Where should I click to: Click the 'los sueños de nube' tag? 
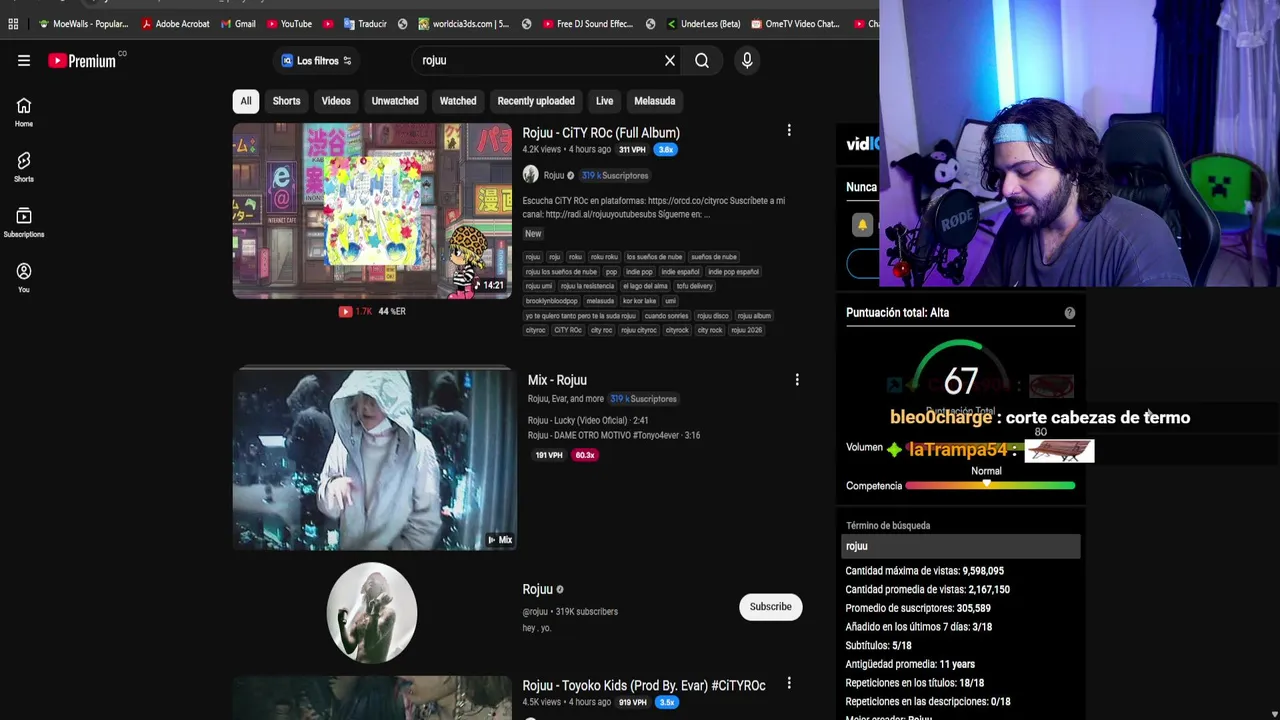pyautogui.click(x=654, y=257)
